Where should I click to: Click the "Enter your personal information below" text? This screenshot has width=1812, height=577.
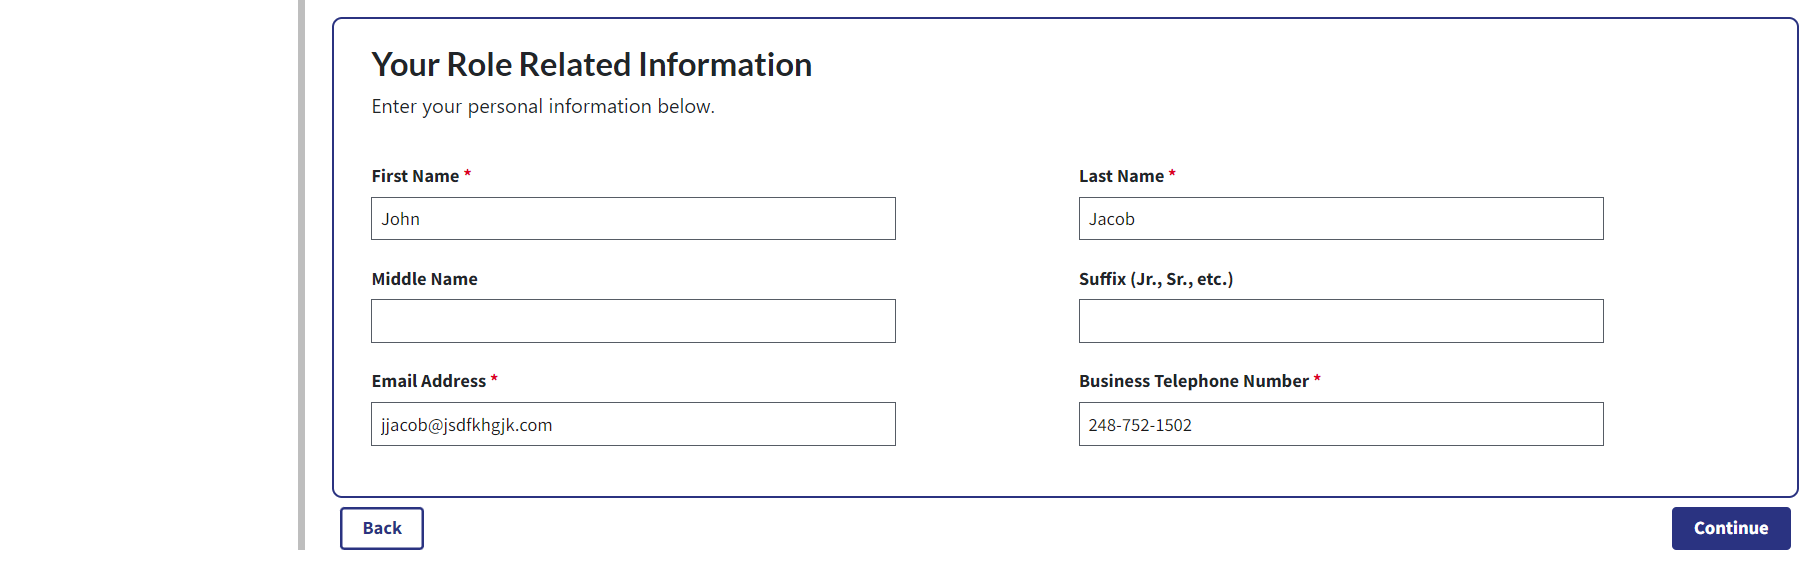(x=543, y=107)
